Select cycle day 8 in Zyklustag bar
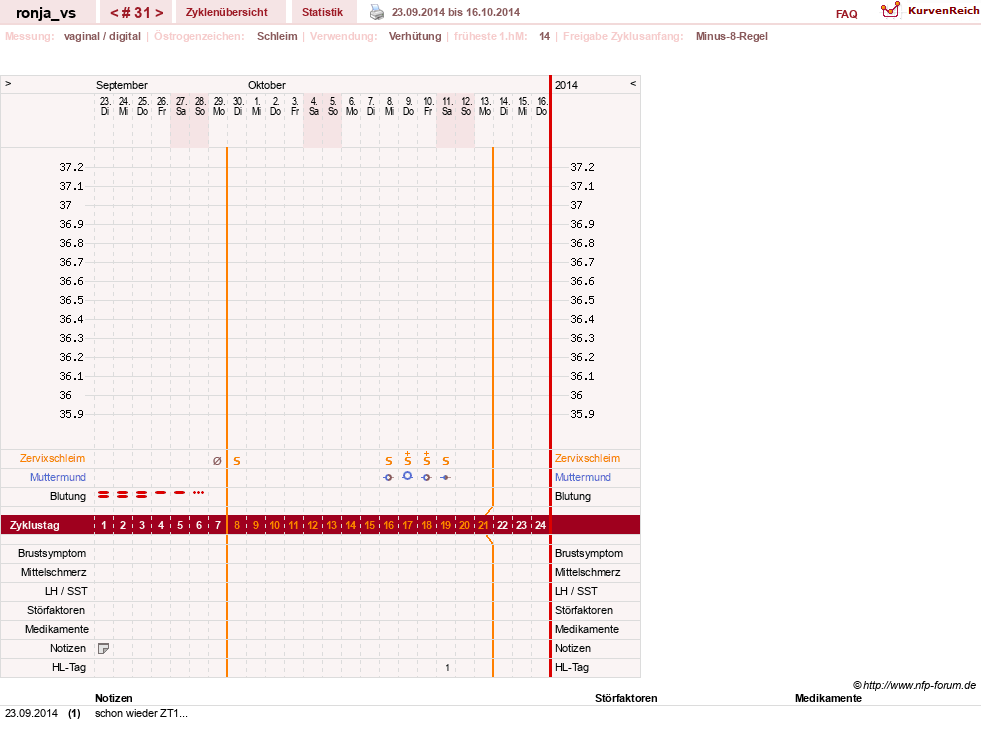 [236, 526]
